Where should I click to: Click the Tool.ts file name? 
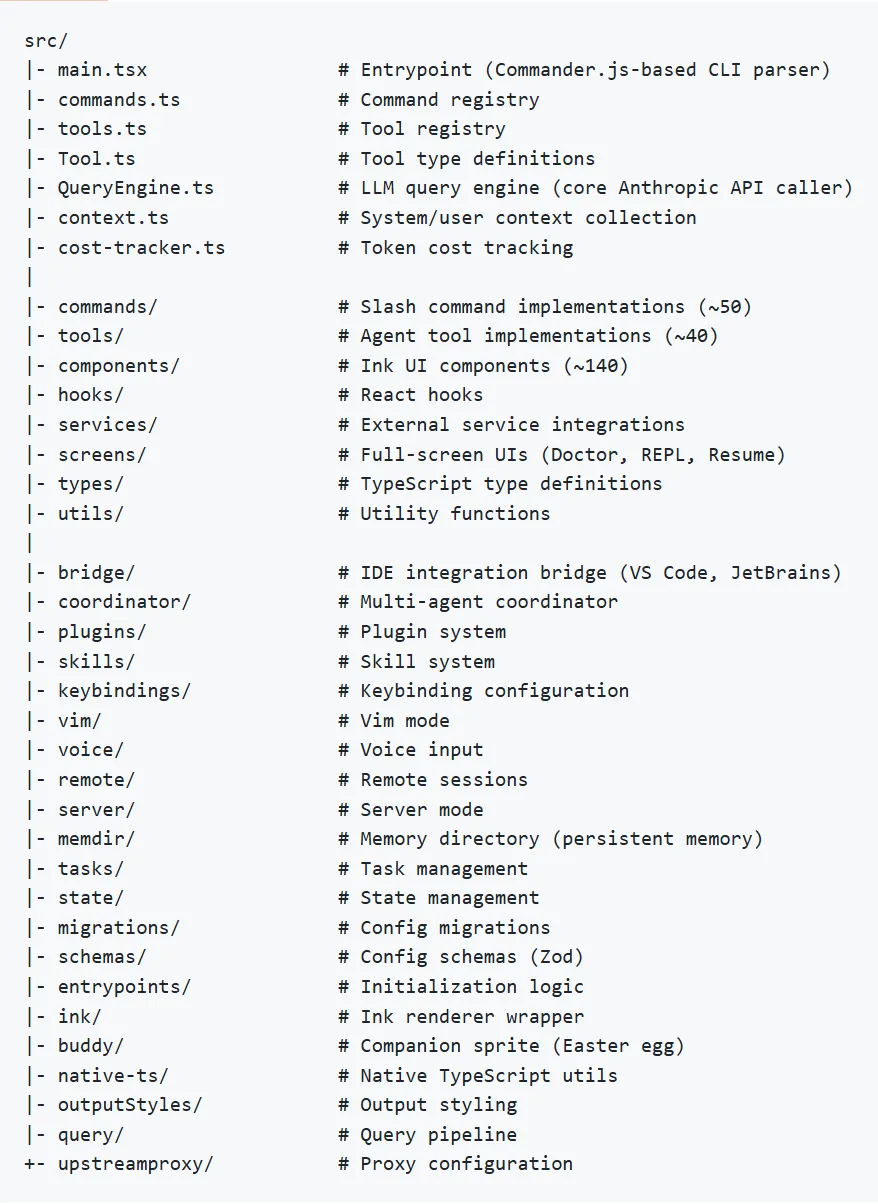96,158
